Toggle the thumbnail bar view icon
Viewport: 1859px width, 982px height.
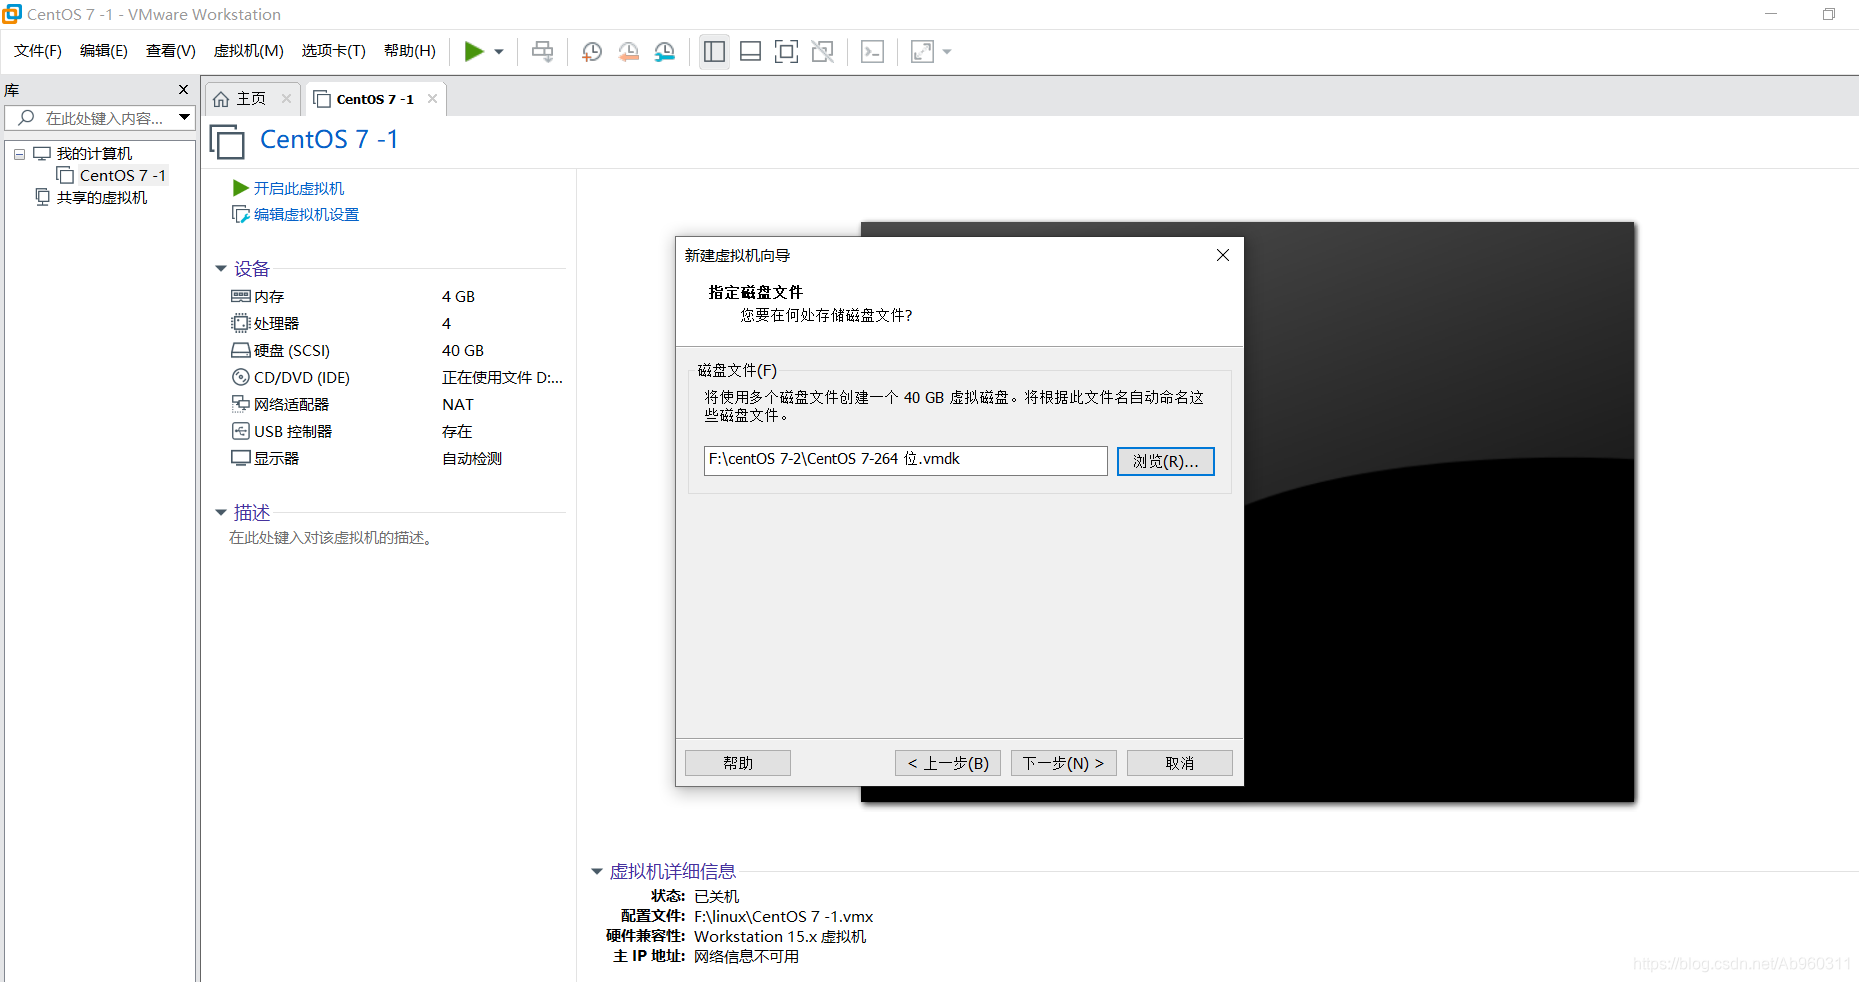(750, 51)
